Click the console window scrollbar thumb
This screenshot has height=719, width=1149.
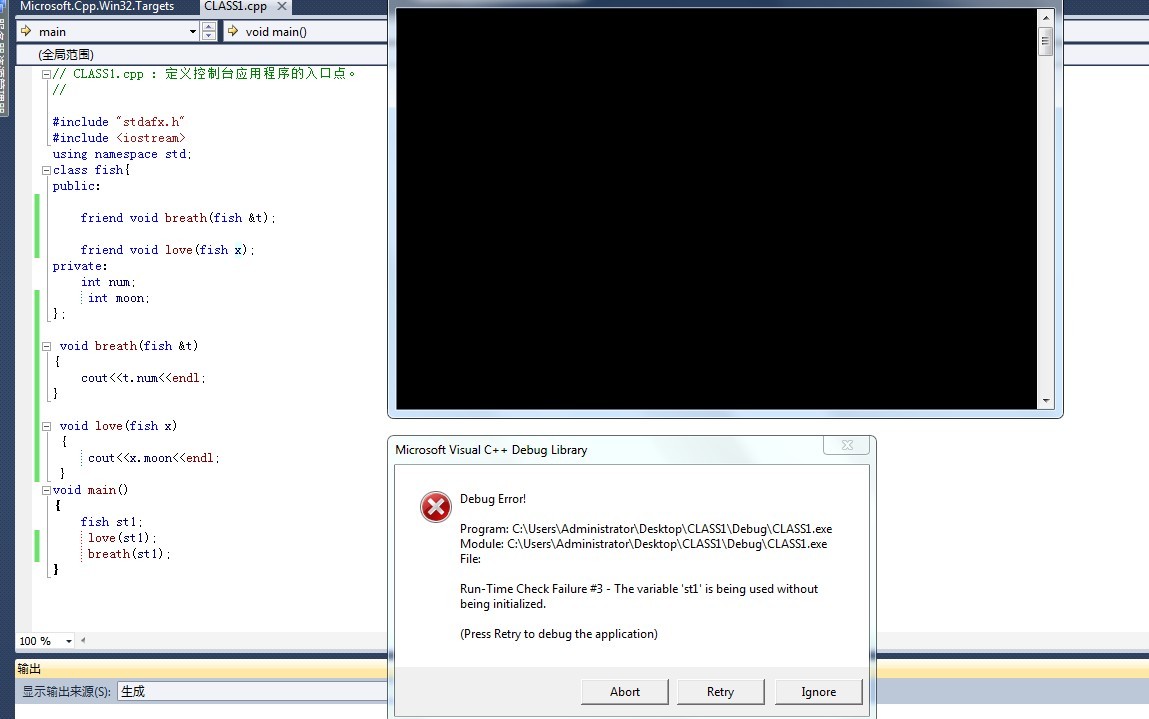(x=1046, y=41)
